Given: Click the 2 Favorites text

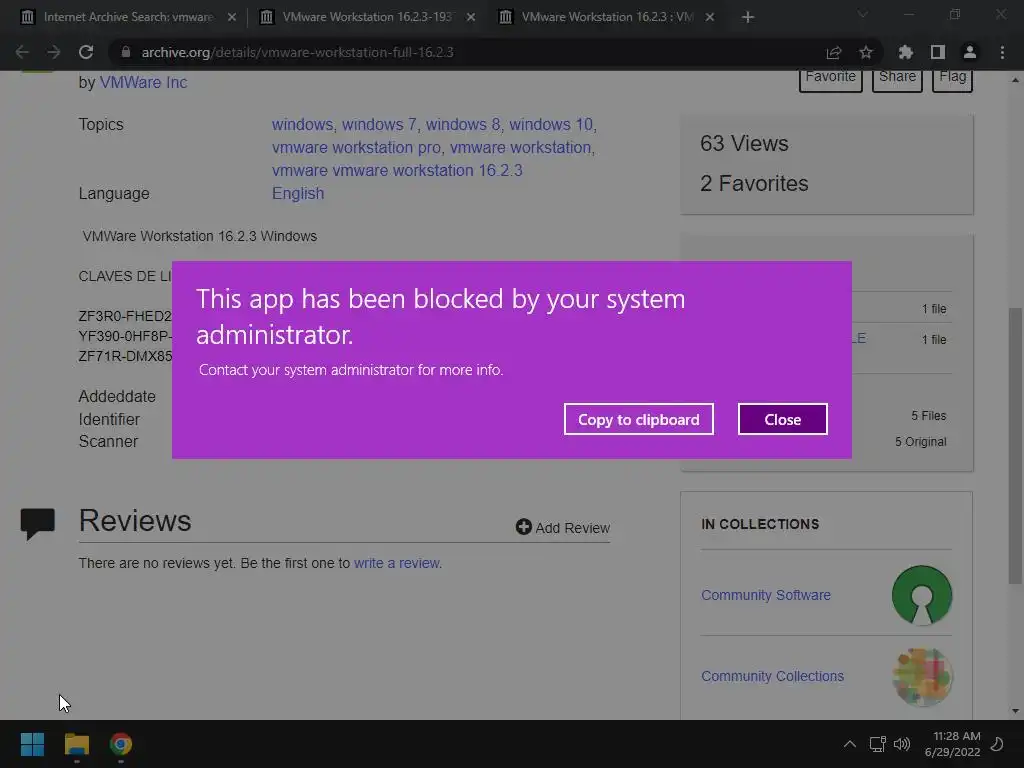Looking at the screenshot, I should (x=754, y=184).
